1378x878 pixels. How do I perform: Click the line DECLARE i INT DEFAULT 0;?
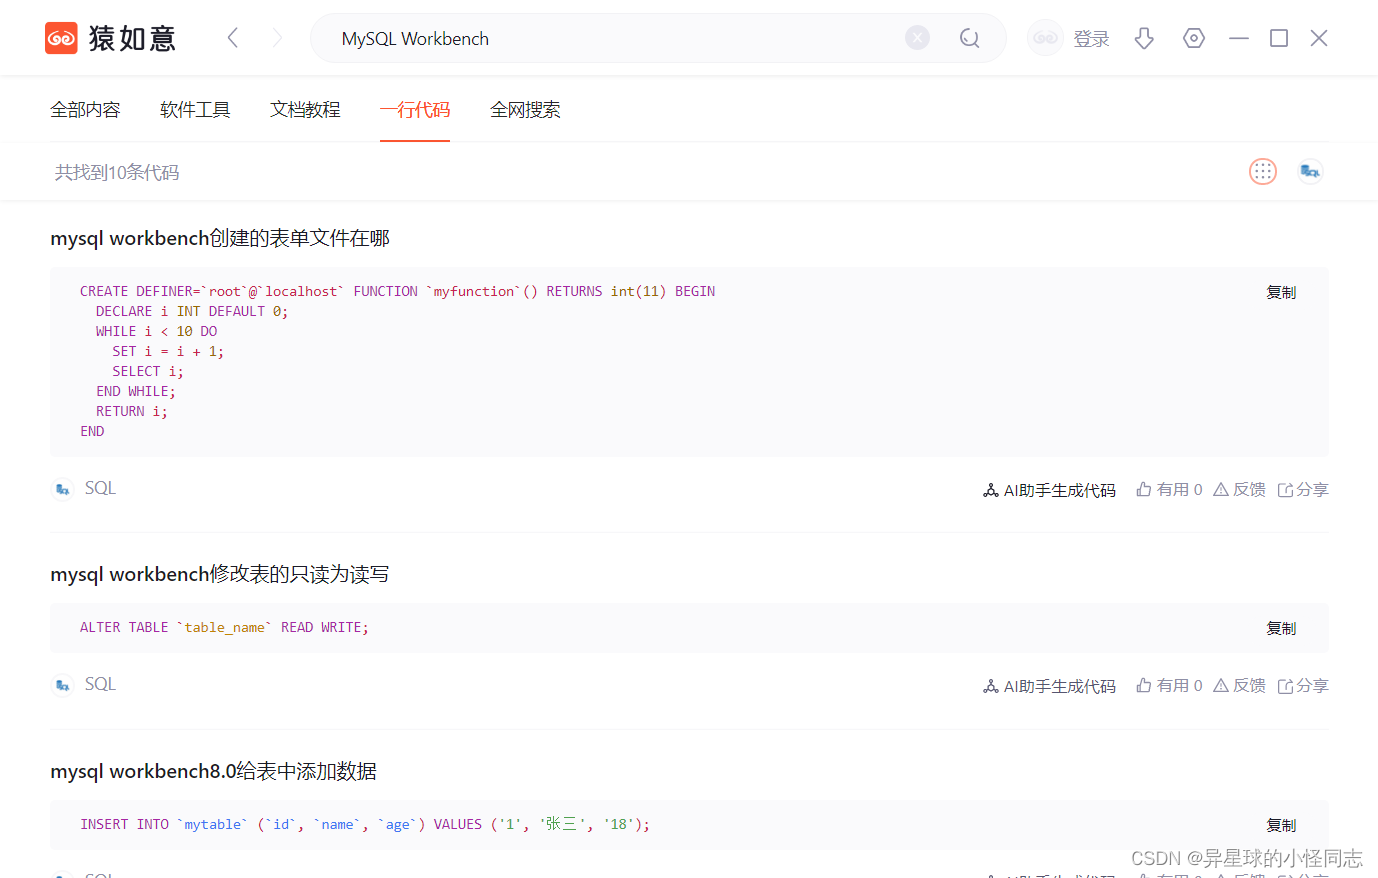point(192,312)
